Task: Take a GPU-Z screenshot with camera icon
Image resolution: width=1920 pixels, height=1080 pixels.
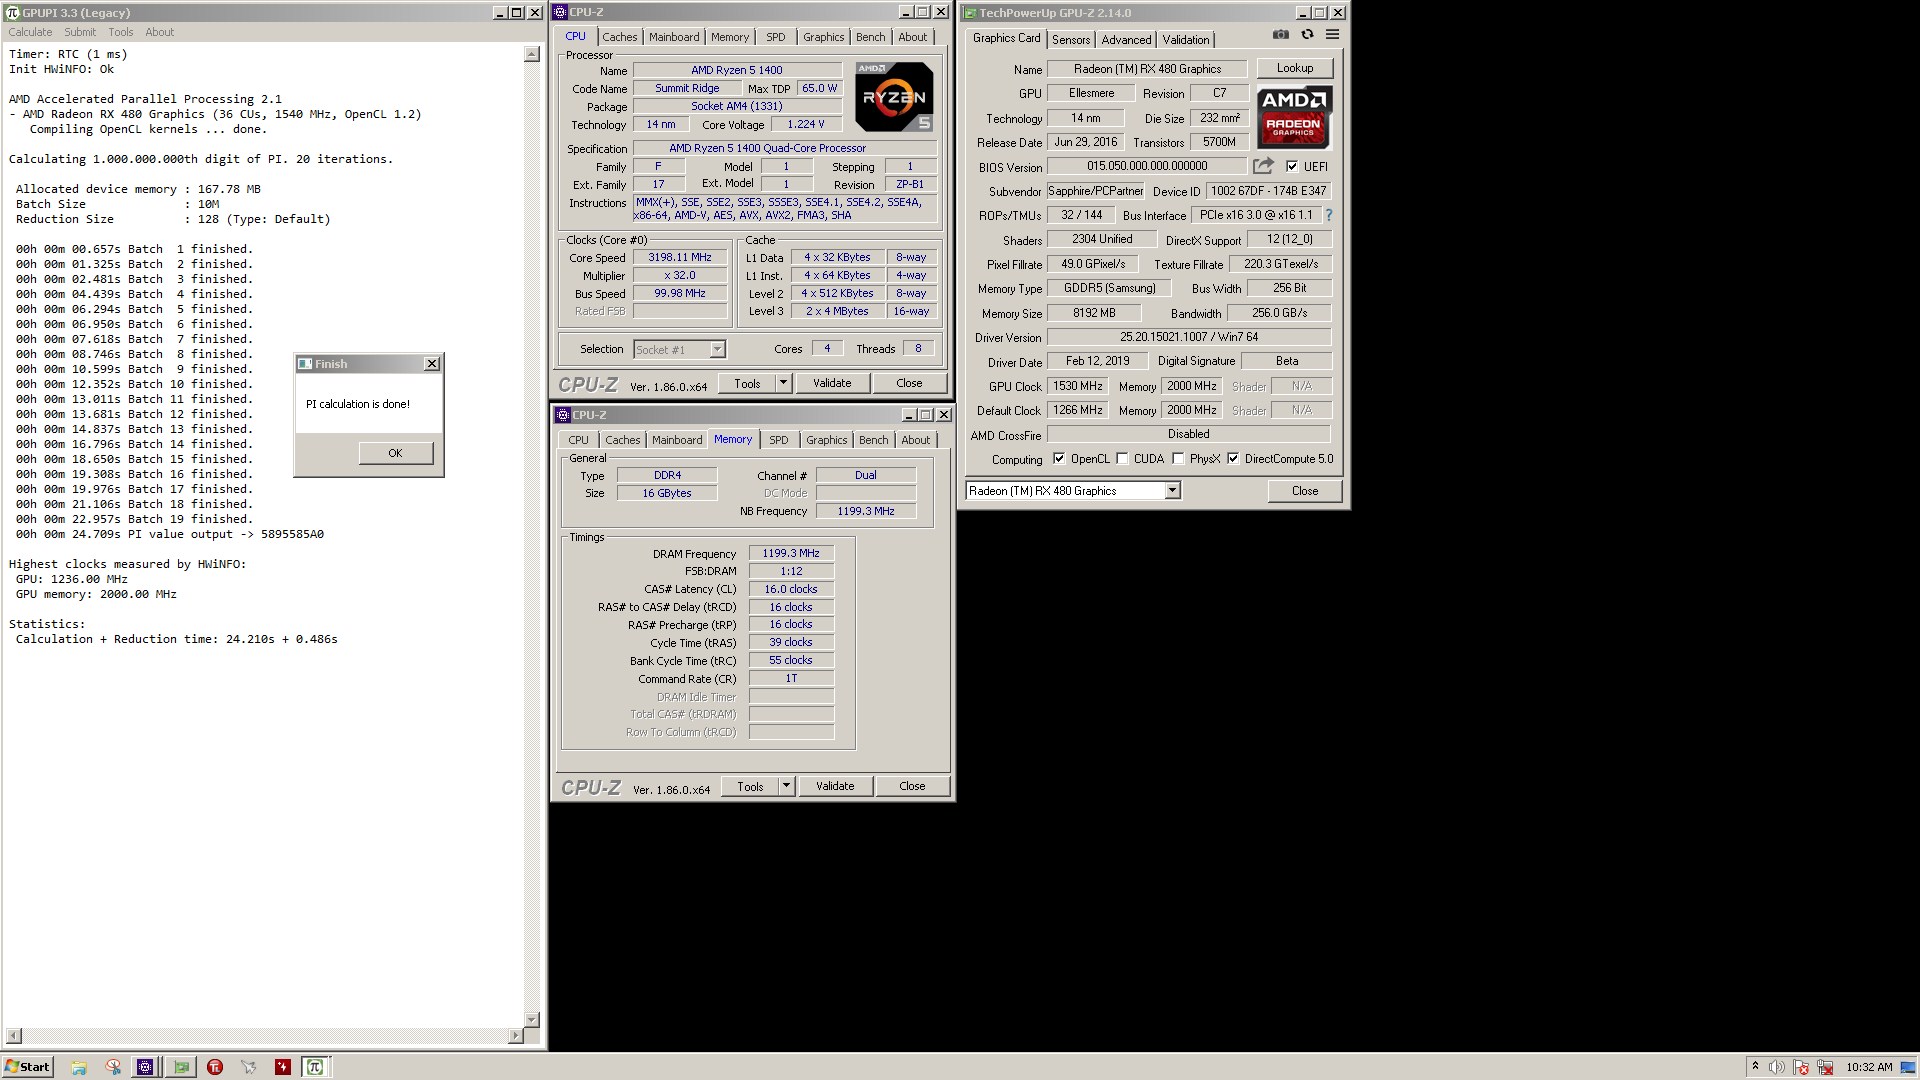Action: (x=1280, y=34)
